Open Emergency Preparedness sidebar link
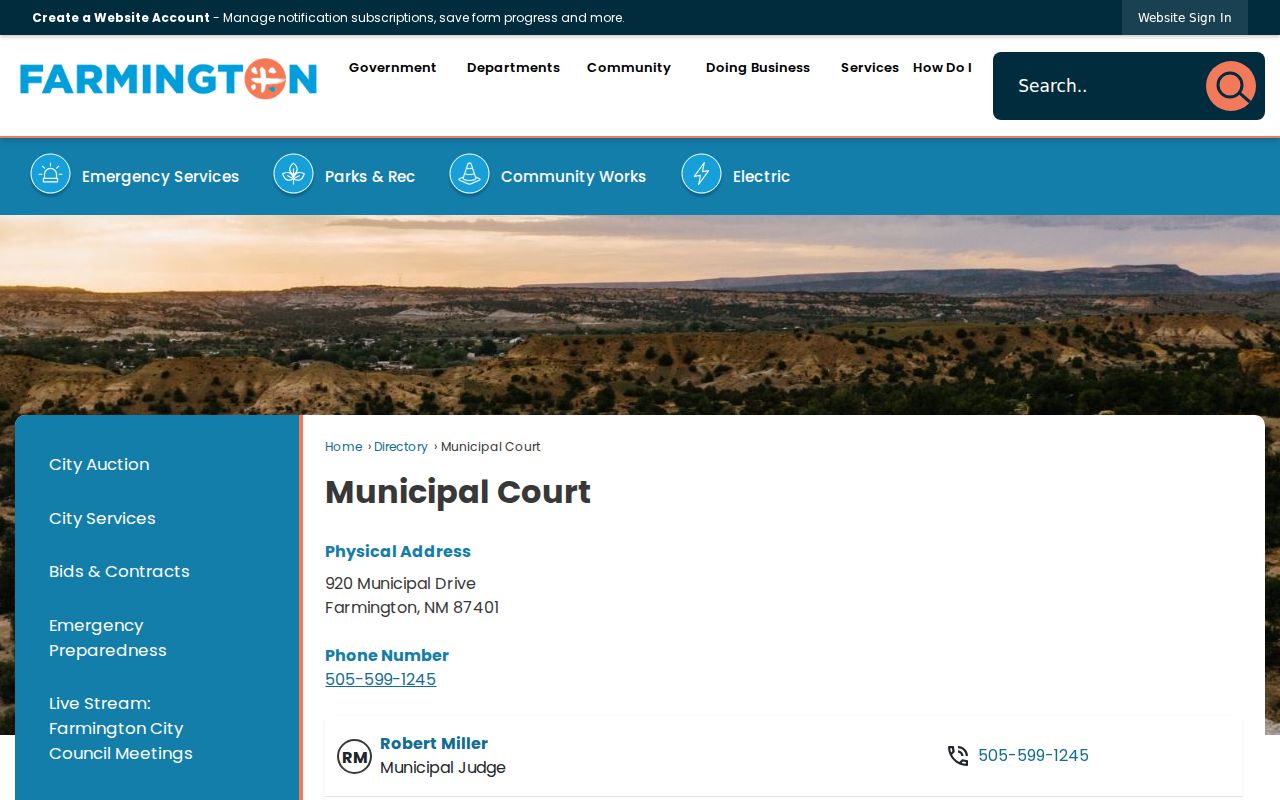The height and width of the screenshot is (800, 1280). (108, 638)
